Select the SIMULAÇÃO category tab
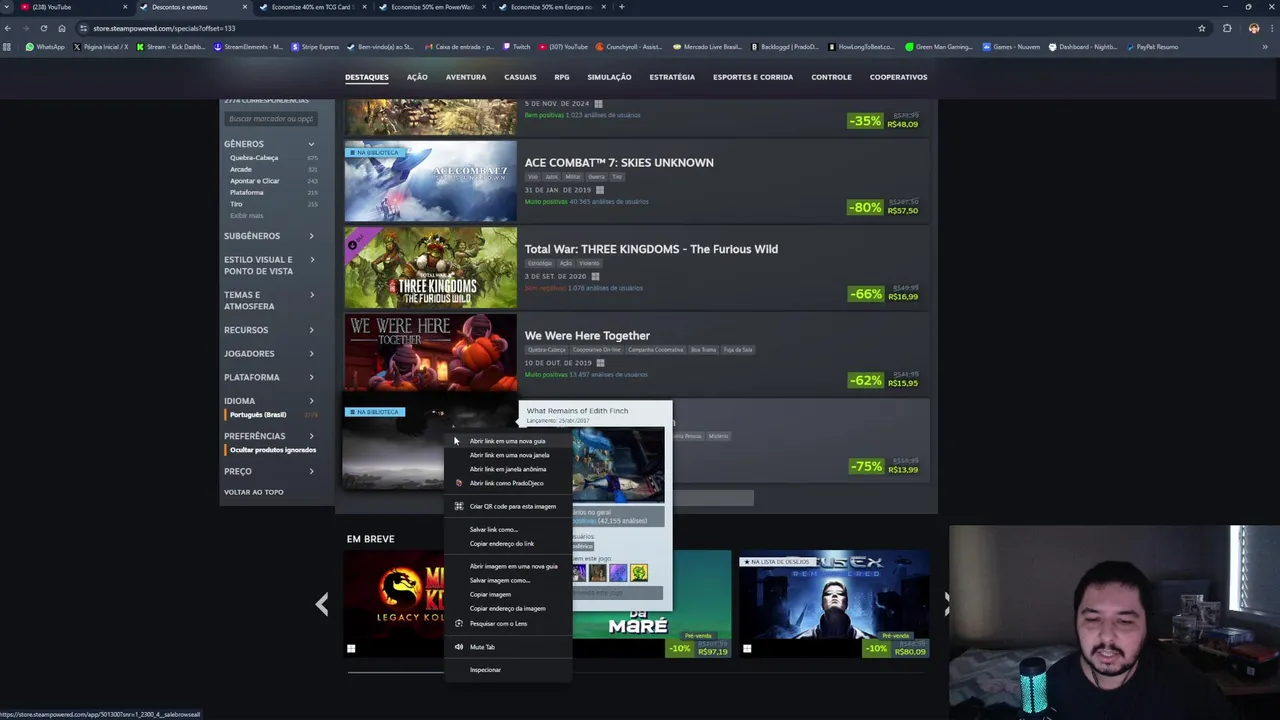The height and width of the screenshot is (720, 1280). [609, 77]
